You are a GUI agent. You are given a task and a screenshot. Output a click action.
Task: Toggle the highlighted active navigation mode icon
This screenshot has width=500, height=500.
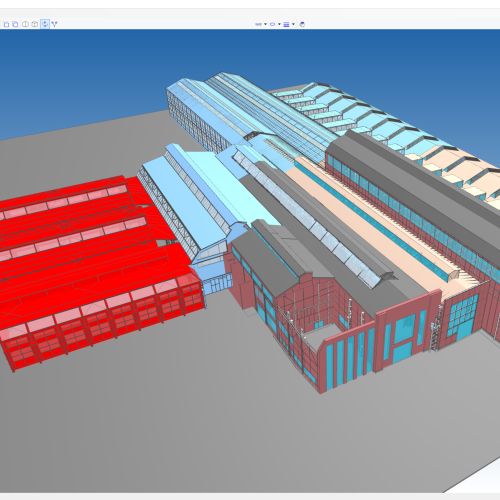pos(45,24)
